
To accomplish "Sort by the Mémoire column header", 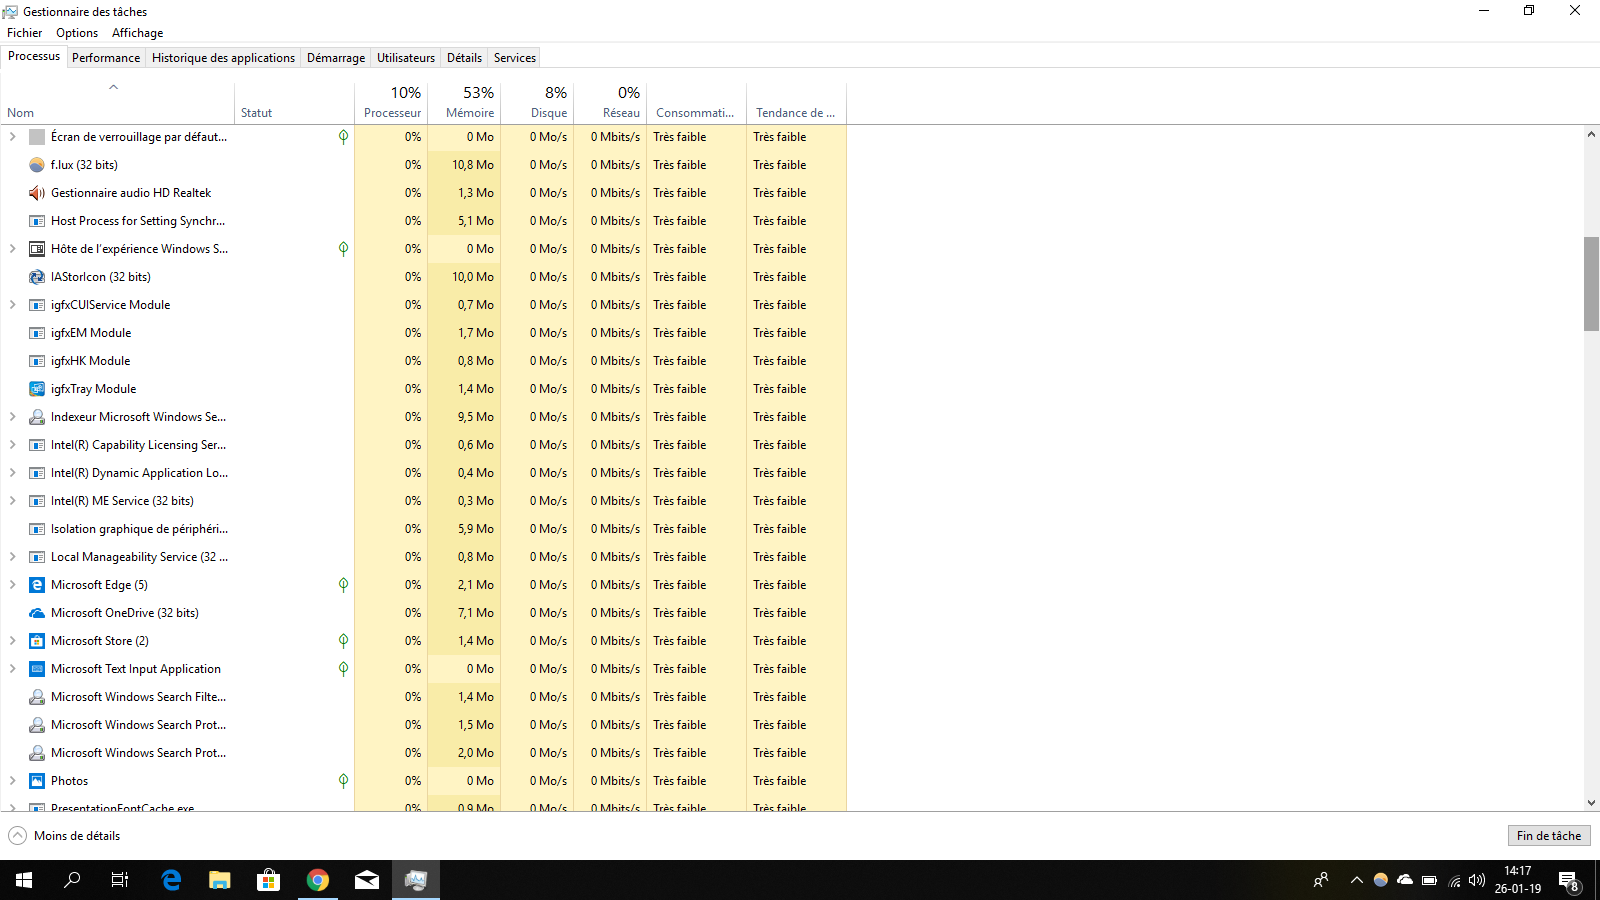I will click(x=464, y=102).
